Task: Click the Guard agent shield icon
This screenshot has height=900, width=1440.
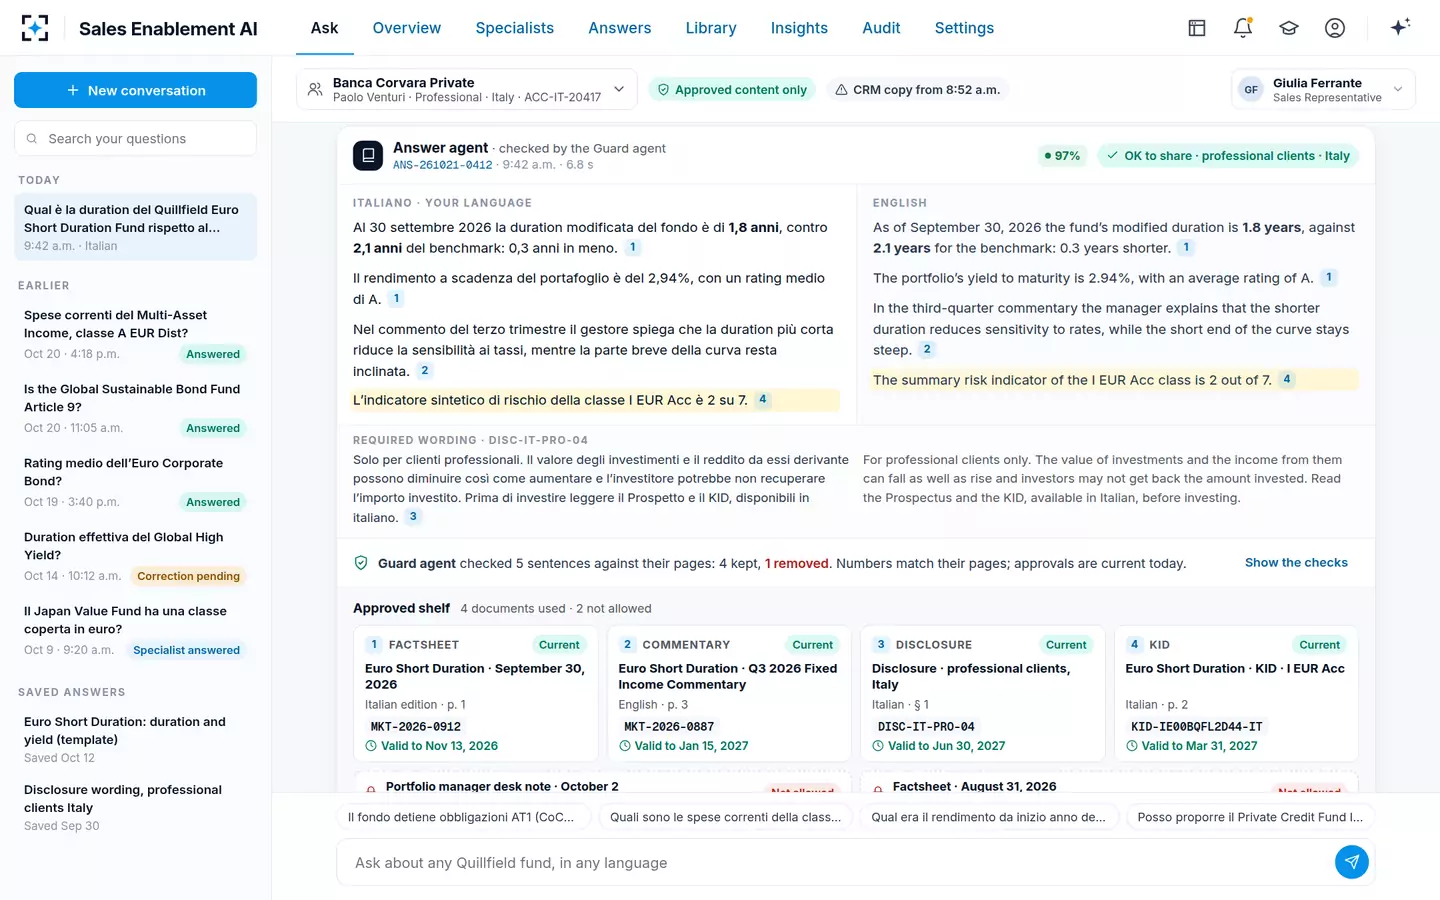Action: point(361,563)
